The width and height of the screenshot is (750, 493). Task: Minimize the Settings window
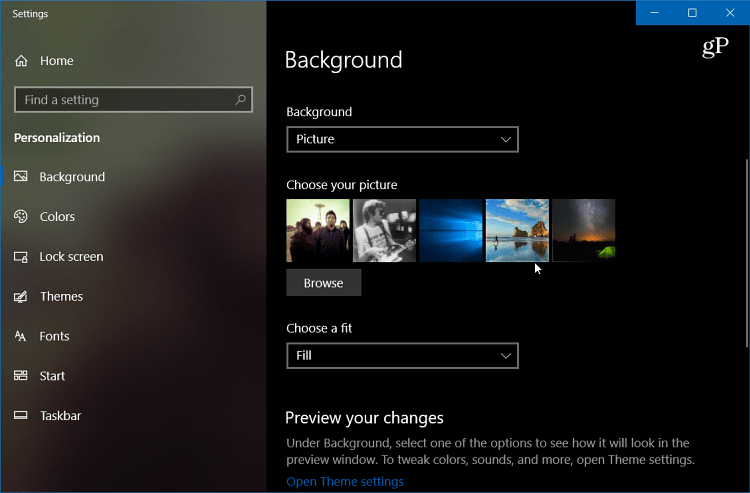pyautogui.click(x=655, y=13)
